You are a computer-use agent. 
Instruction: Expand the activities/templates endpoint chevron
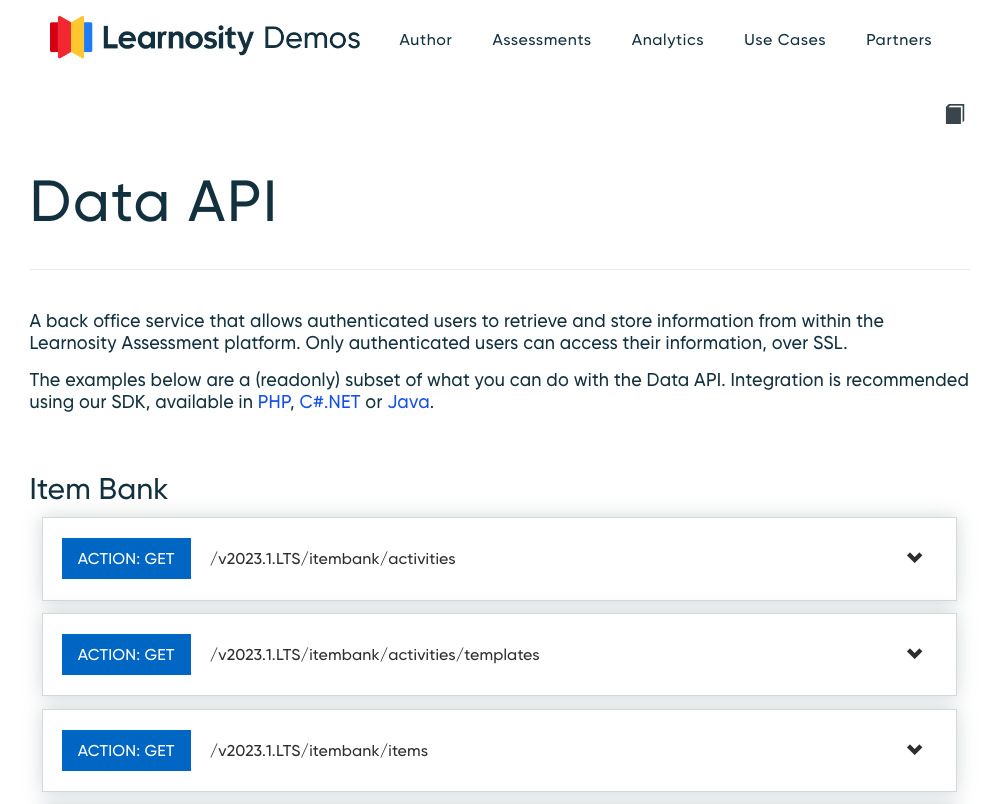click(x=914, y=654)
